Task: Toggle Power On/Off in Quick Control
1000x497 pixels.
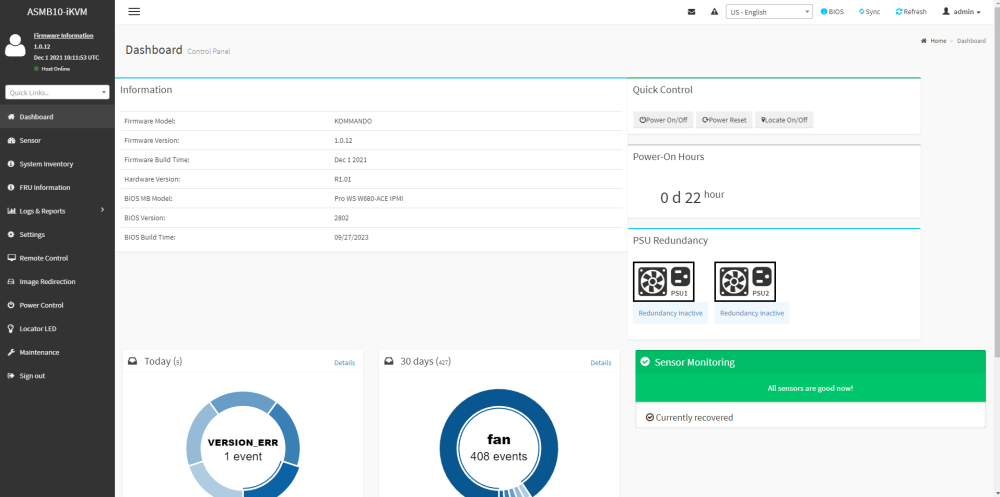Action: (x=663, y=120)
